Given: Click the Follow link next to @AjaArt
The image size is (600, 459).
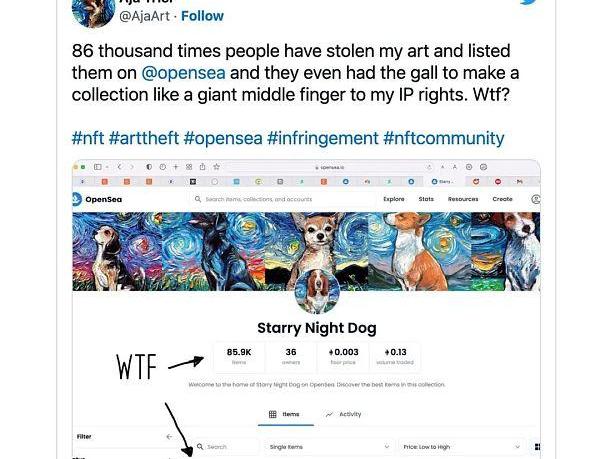Looking at the screenshot, I should coord(202,16).
